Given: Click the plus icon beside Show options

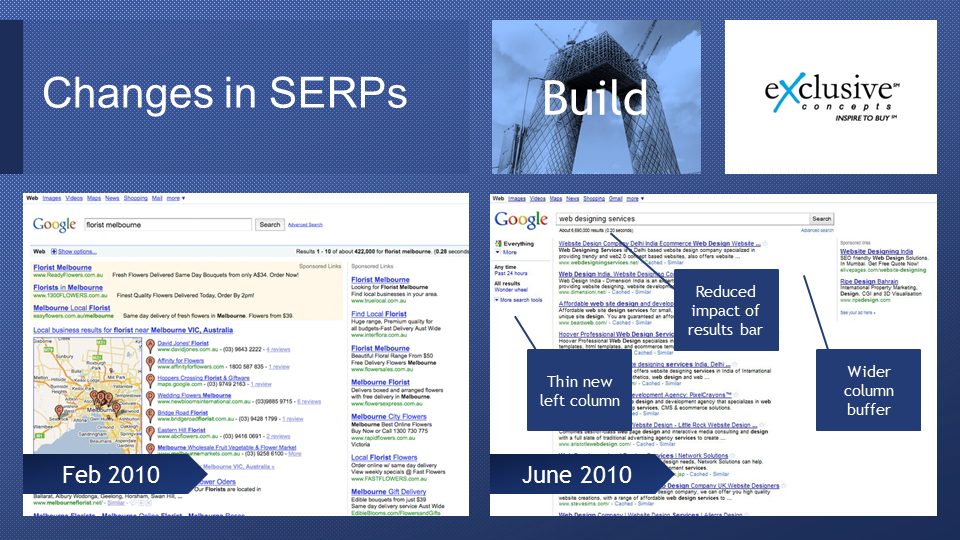Looking at the screenshot, I should point(54,252).
